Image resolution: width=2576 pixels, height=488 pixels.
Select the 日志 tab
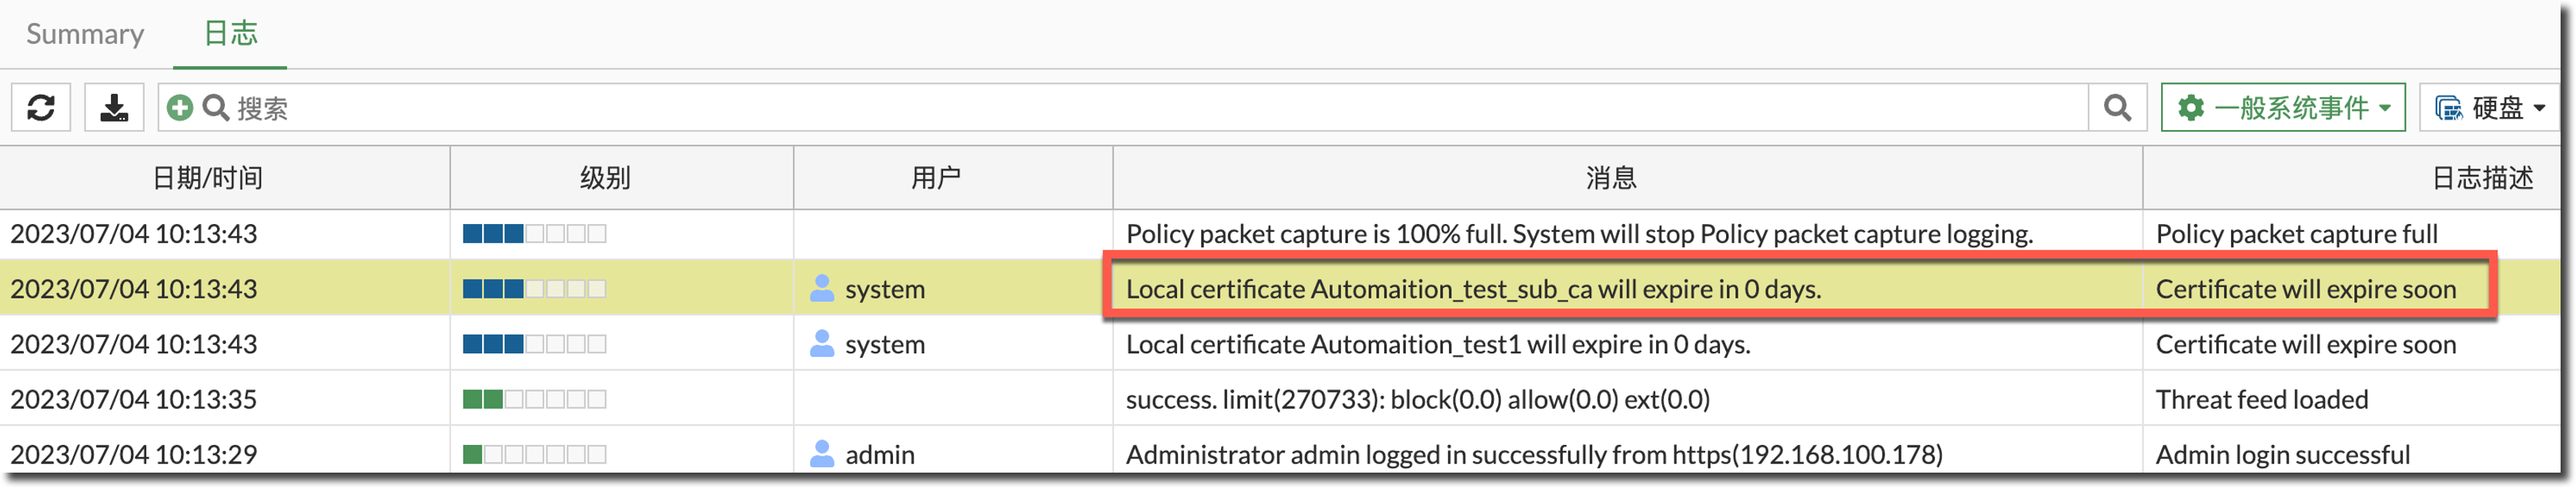point(230,34)
